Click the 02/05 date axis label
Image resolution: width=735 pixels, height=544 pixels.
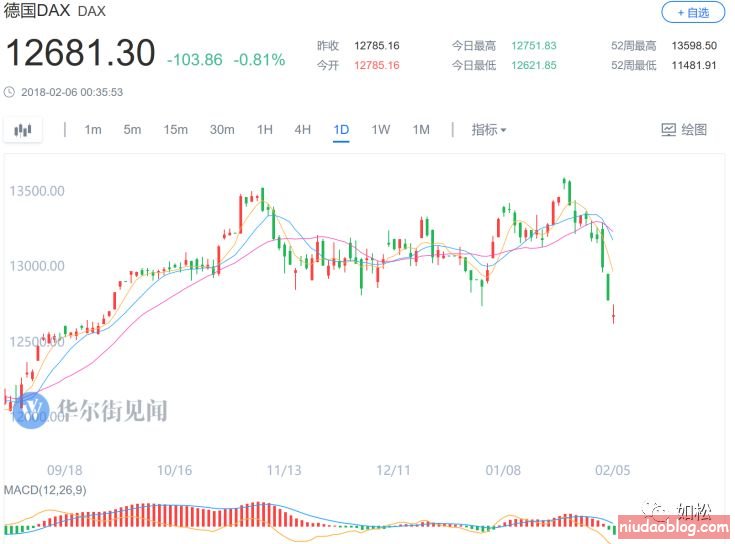613,470
